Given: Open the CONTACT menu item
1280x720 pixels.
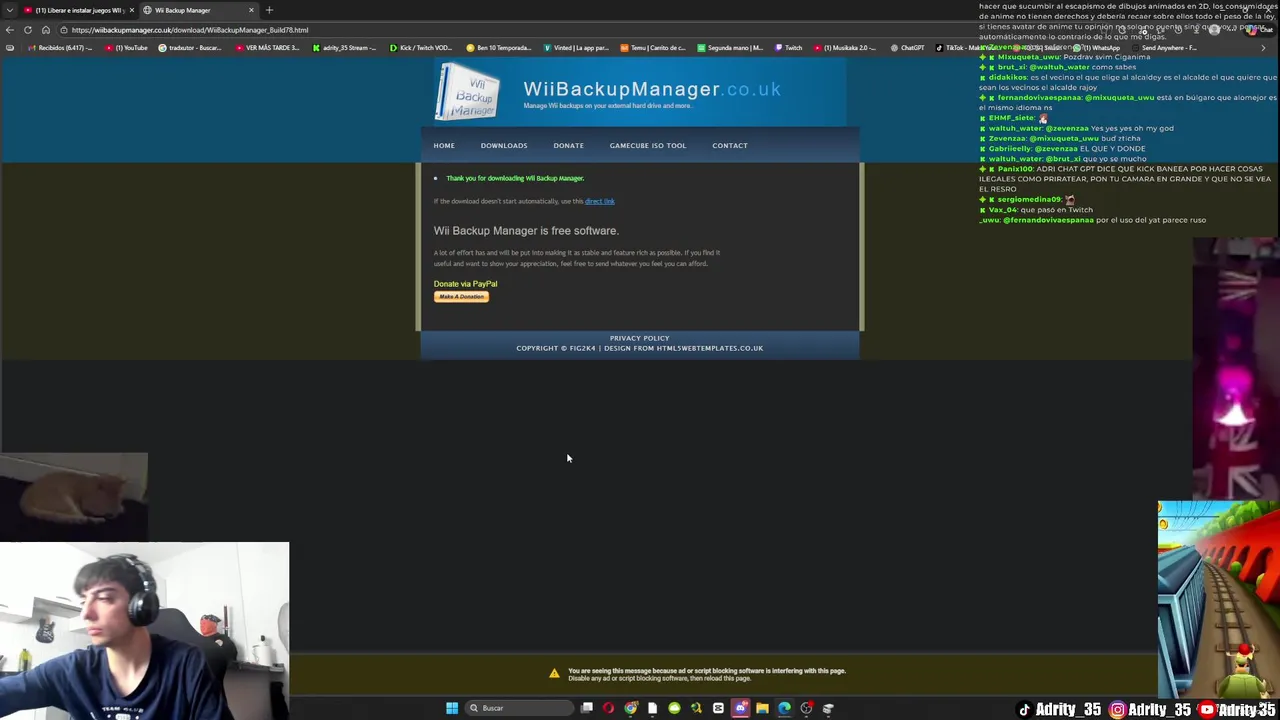Looking at the screenshot, I should [x=730, y=145].
